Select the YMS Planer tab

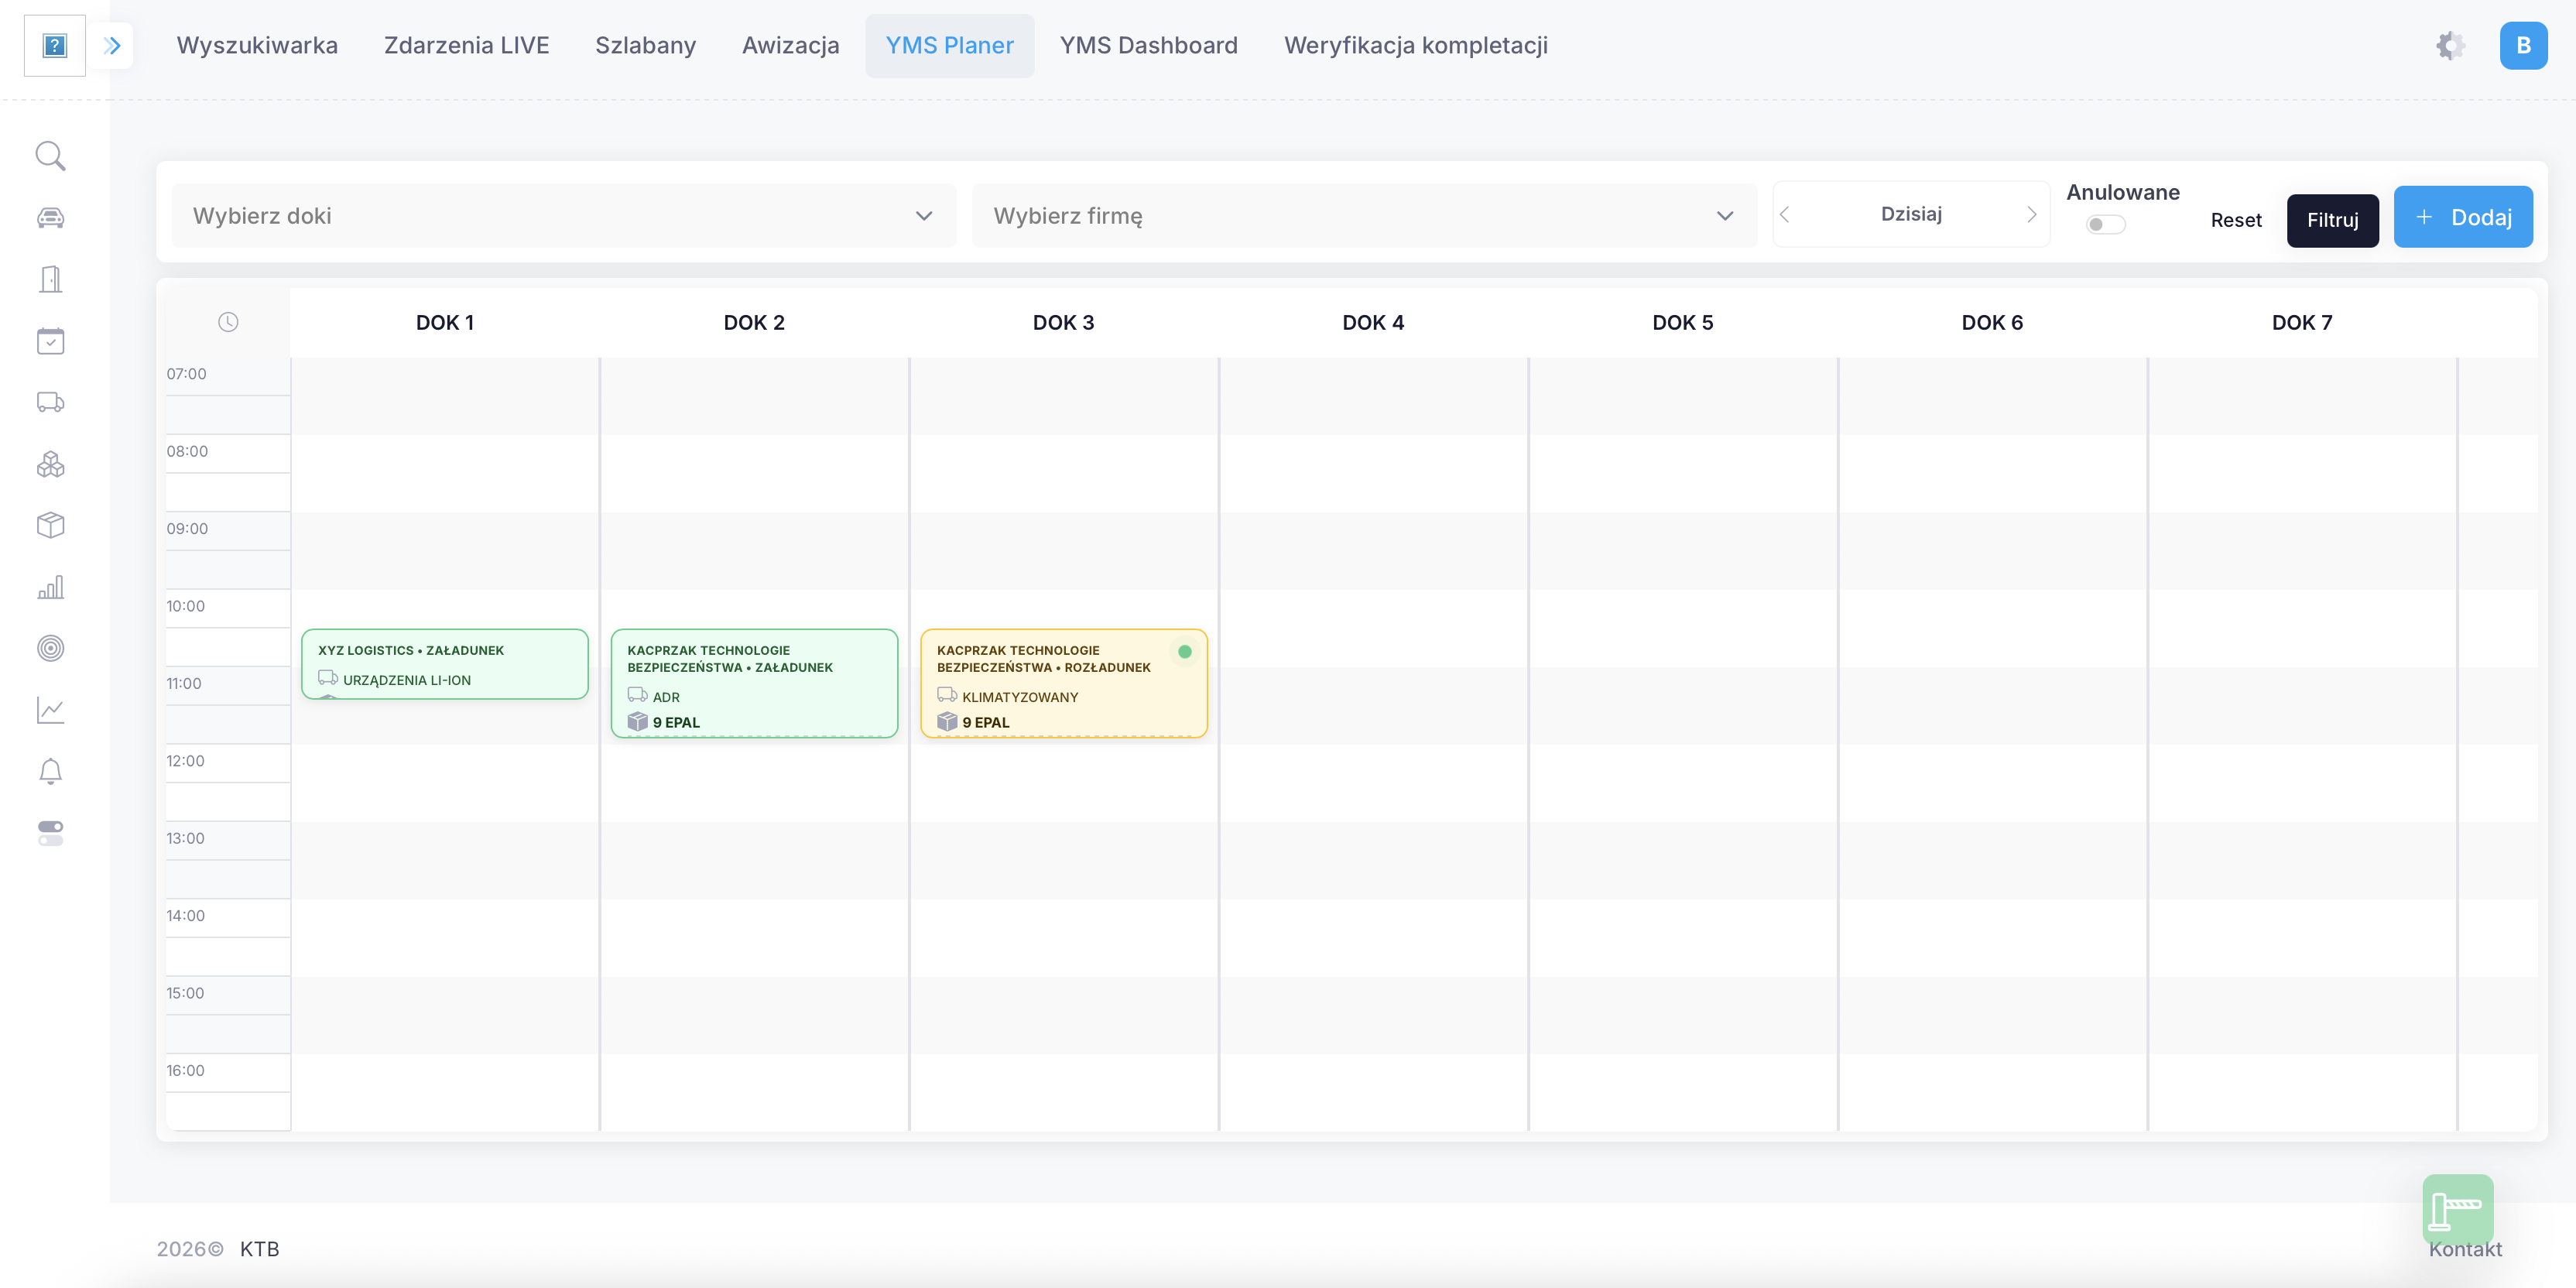coord(950,45)
